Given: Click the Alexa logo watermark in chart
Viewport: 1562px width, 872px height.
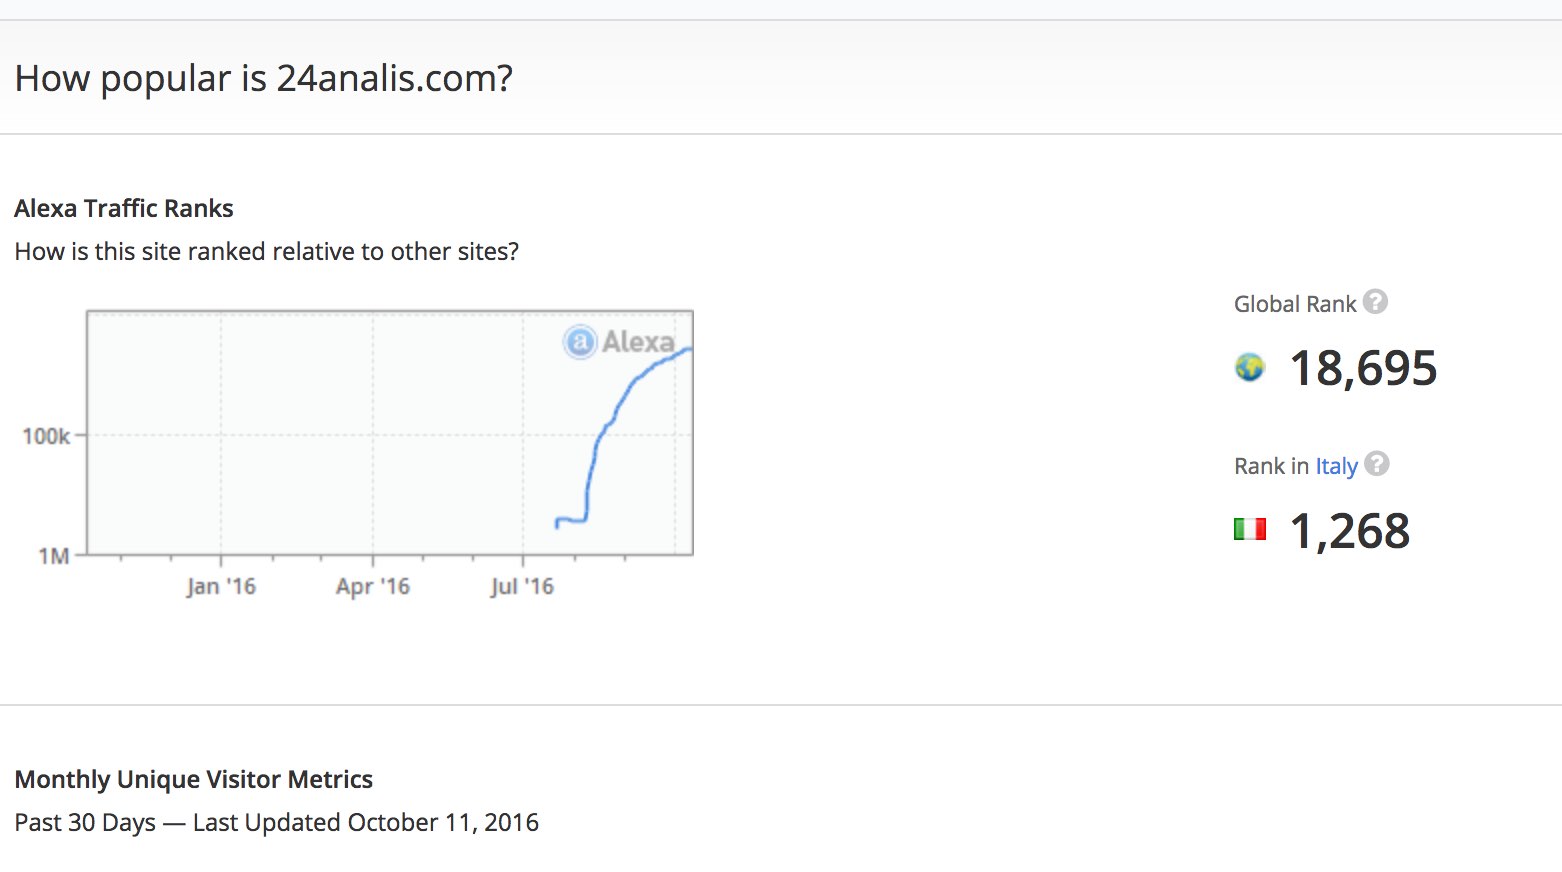Looking at the screenshot, I should [x=620, y=342].
